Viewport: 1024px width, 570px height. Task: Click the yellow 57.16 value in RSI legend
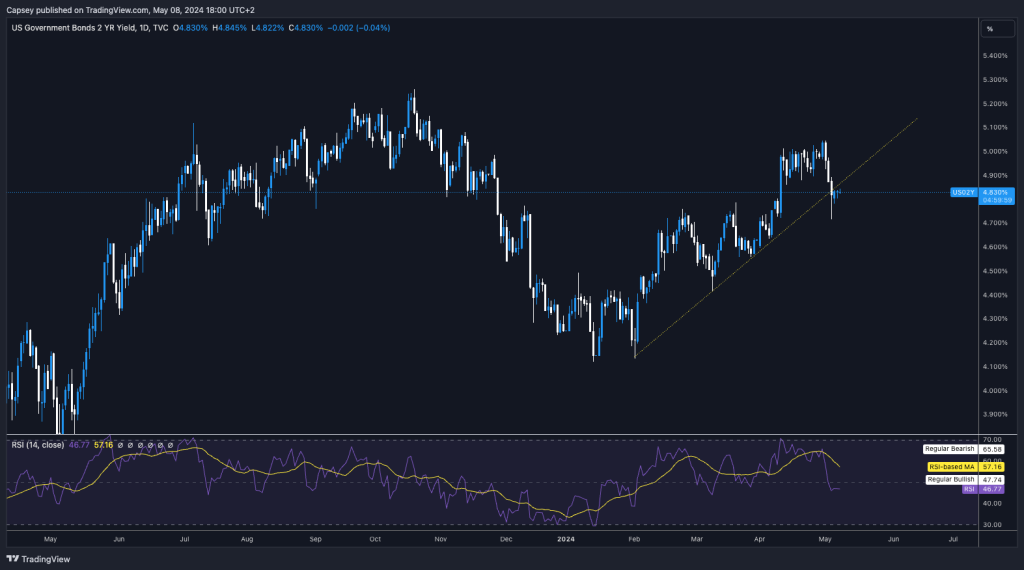click(103, 444)
